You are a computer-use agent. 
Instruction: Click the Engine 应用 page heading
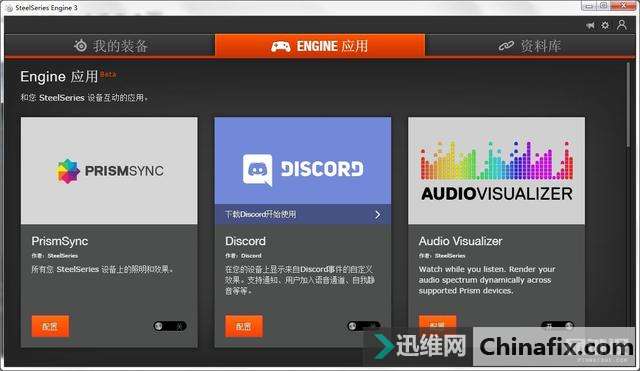coord(59,76)
